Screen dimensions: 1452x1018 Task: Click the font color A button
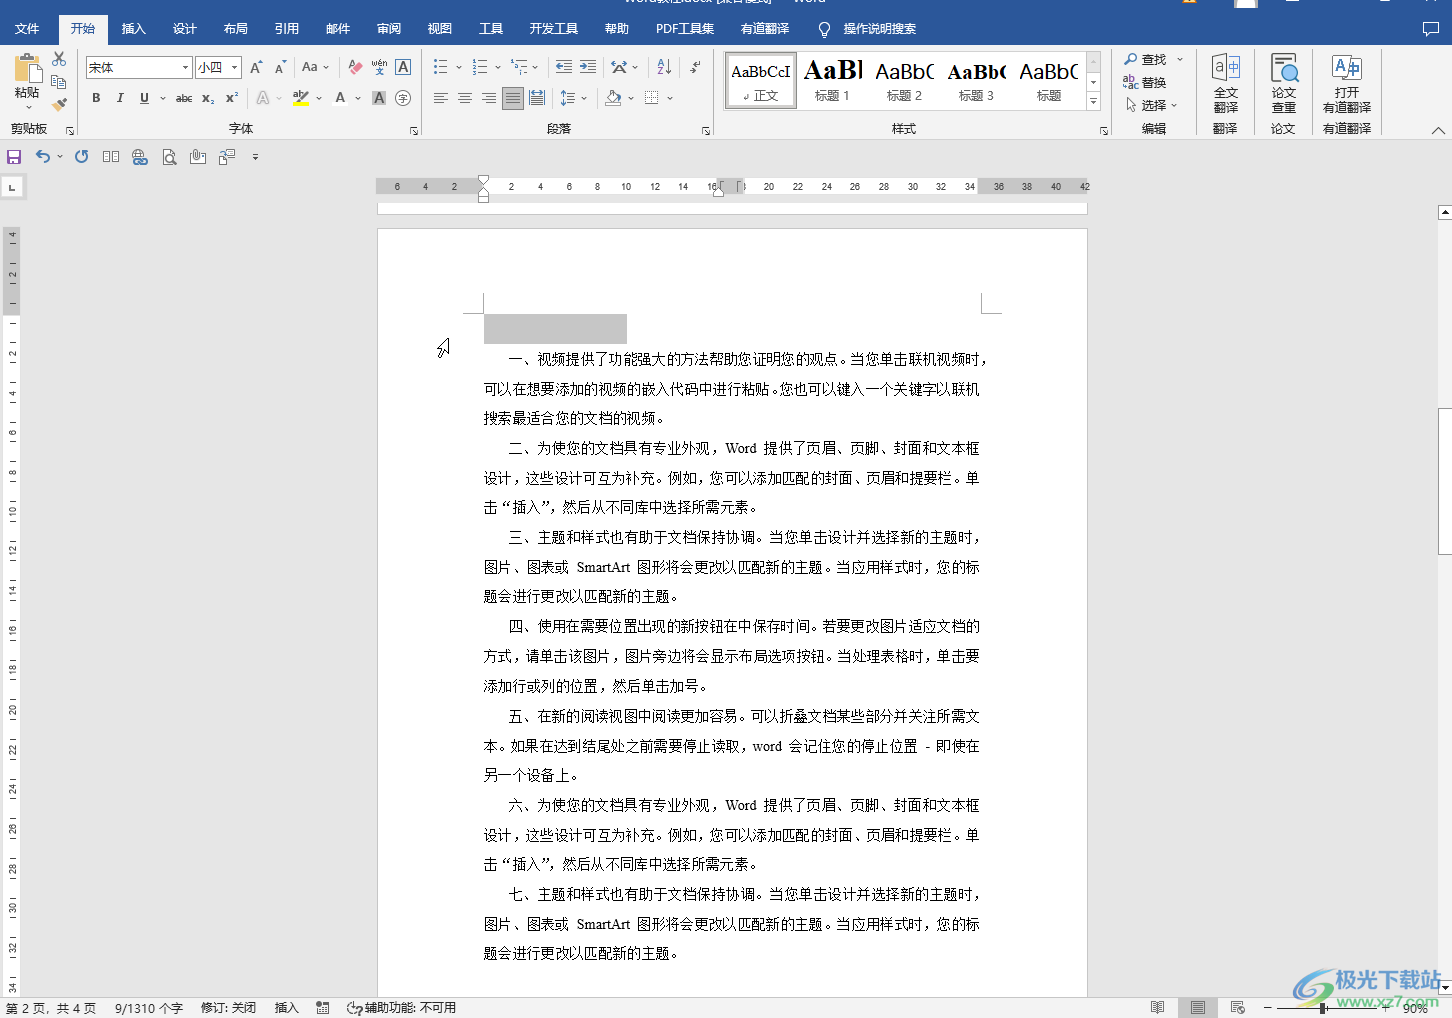340,98
